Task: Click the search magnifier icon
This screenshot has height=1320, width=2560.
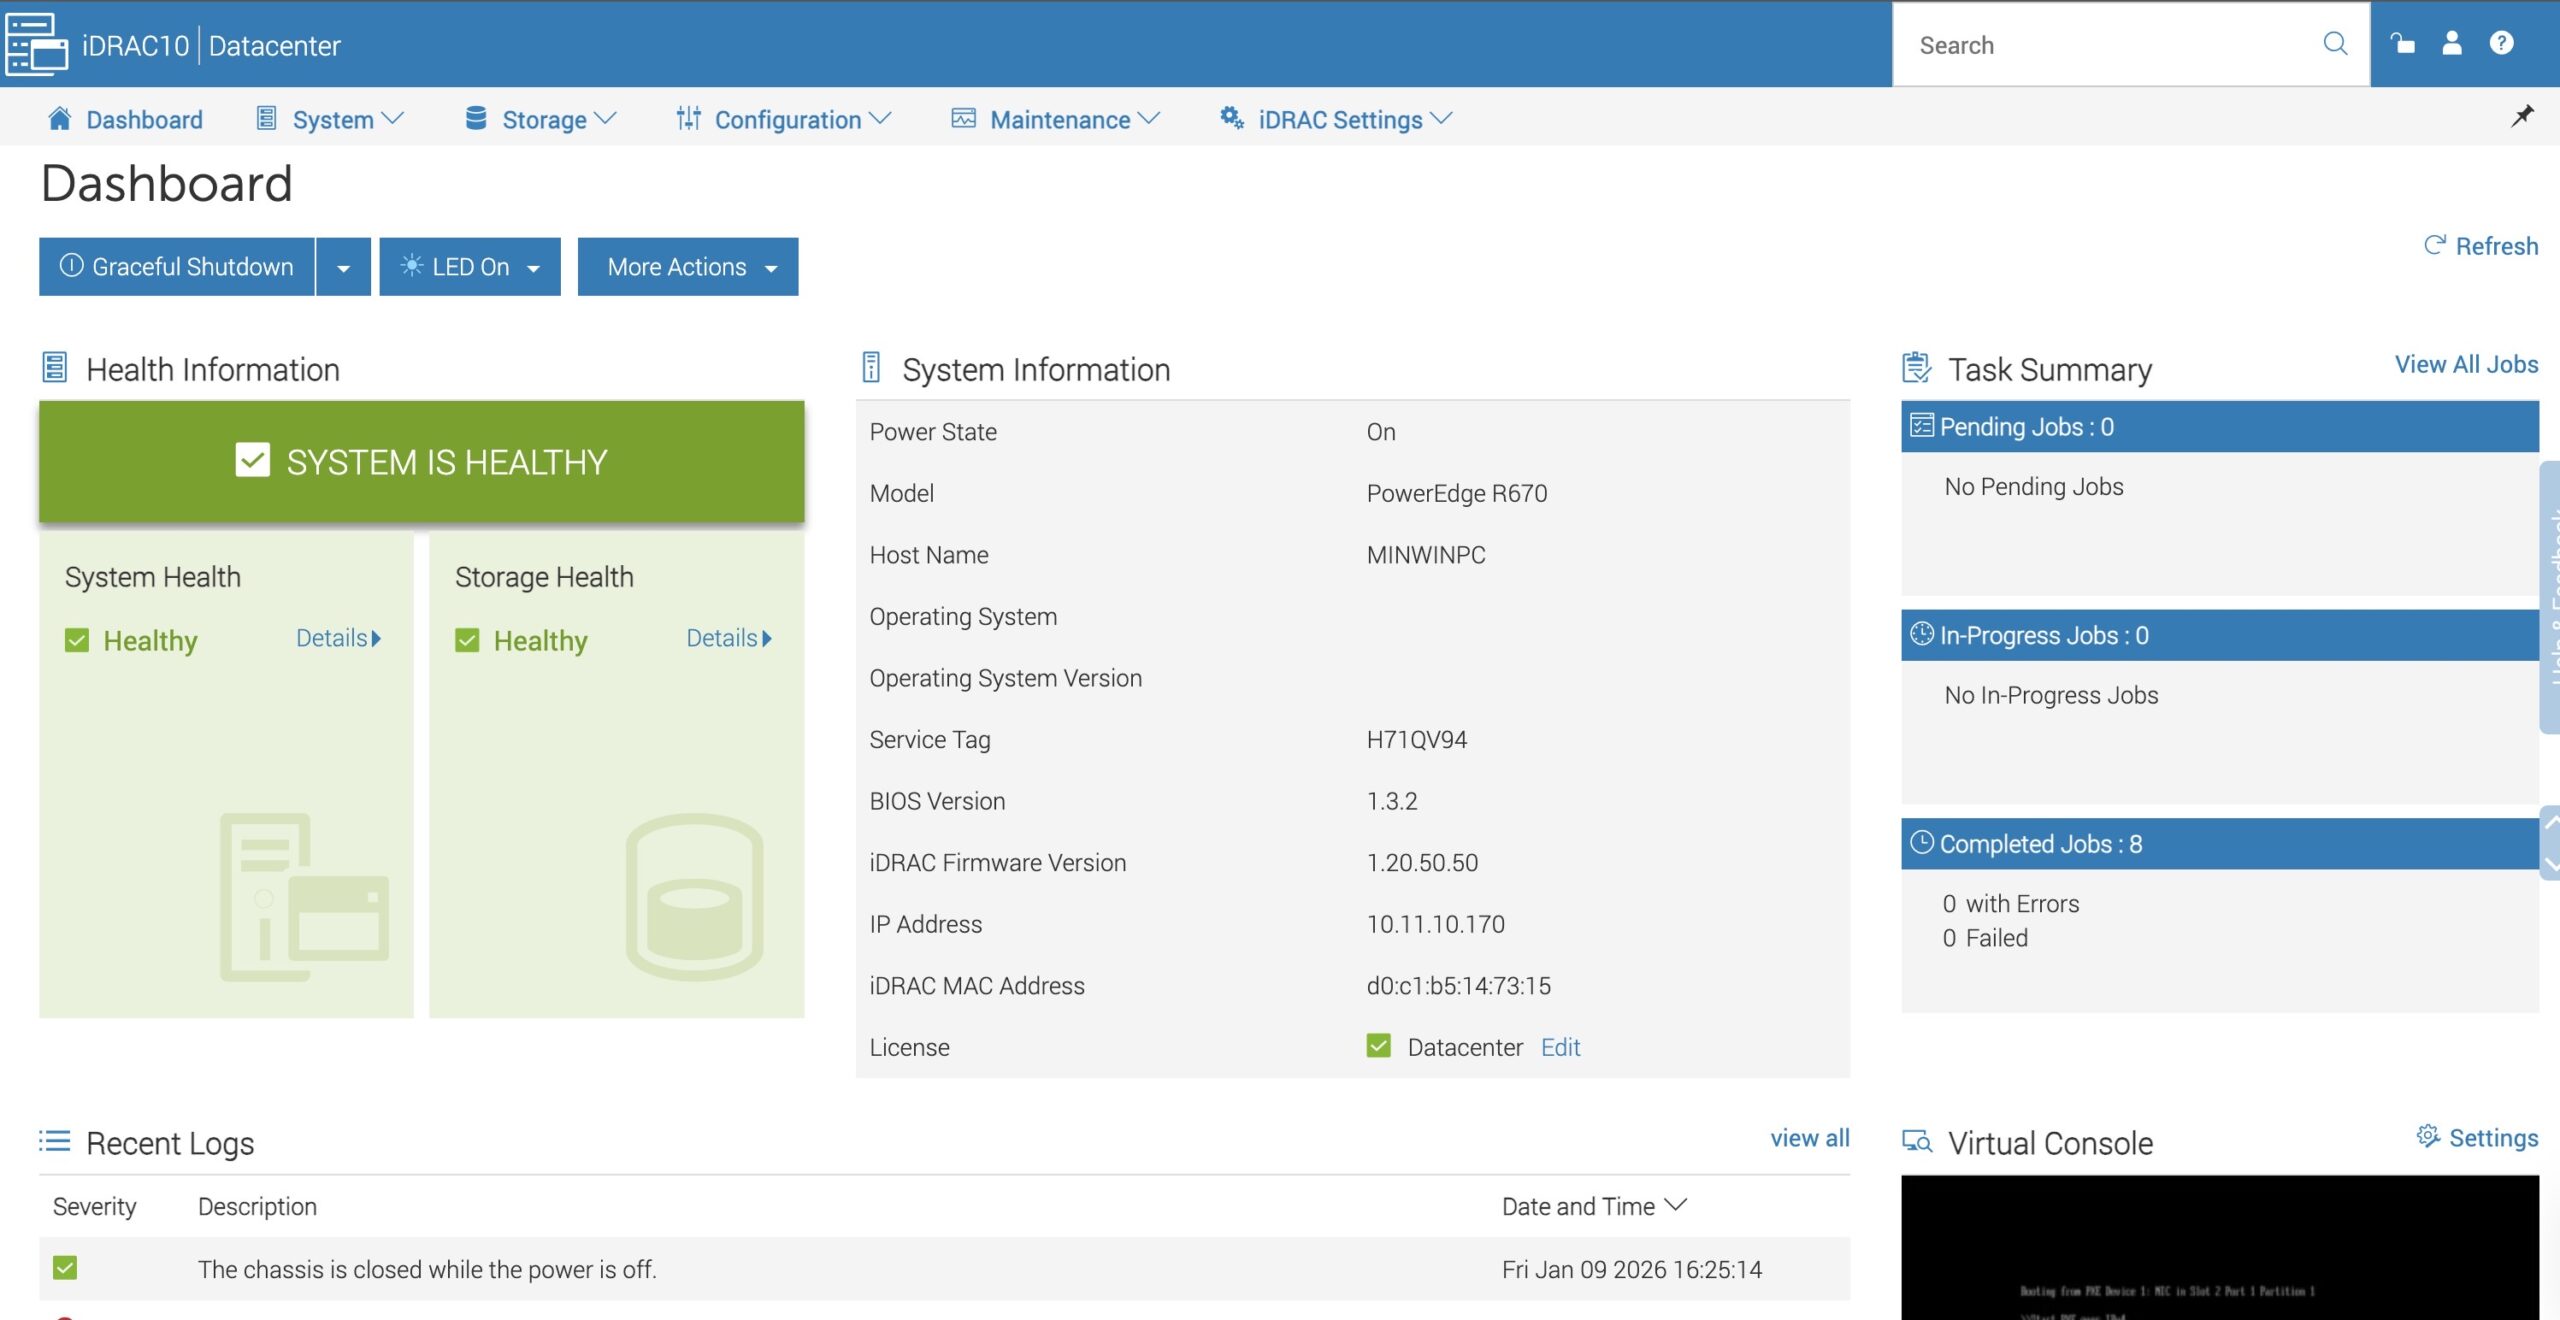Action: [x=2335, y=44]
